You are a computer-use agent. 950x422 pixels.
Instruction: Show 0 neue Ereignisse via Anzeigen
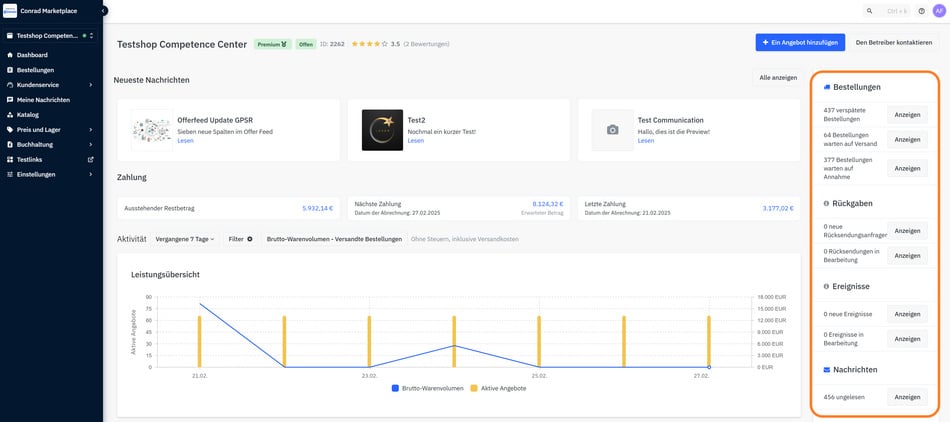(907, 314)
